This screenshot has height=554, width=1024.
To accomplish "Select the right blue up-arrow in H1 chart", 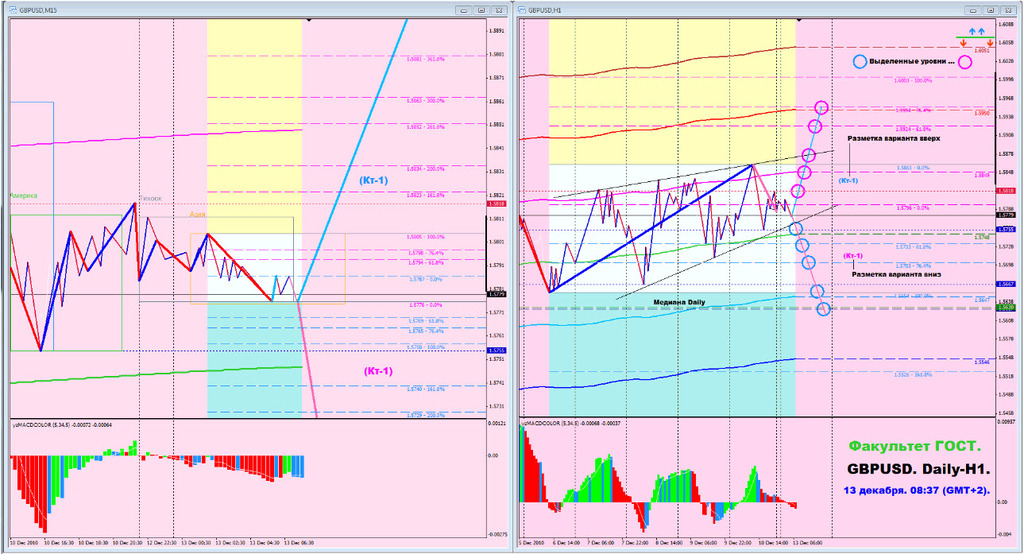I will tap(981, 31).
